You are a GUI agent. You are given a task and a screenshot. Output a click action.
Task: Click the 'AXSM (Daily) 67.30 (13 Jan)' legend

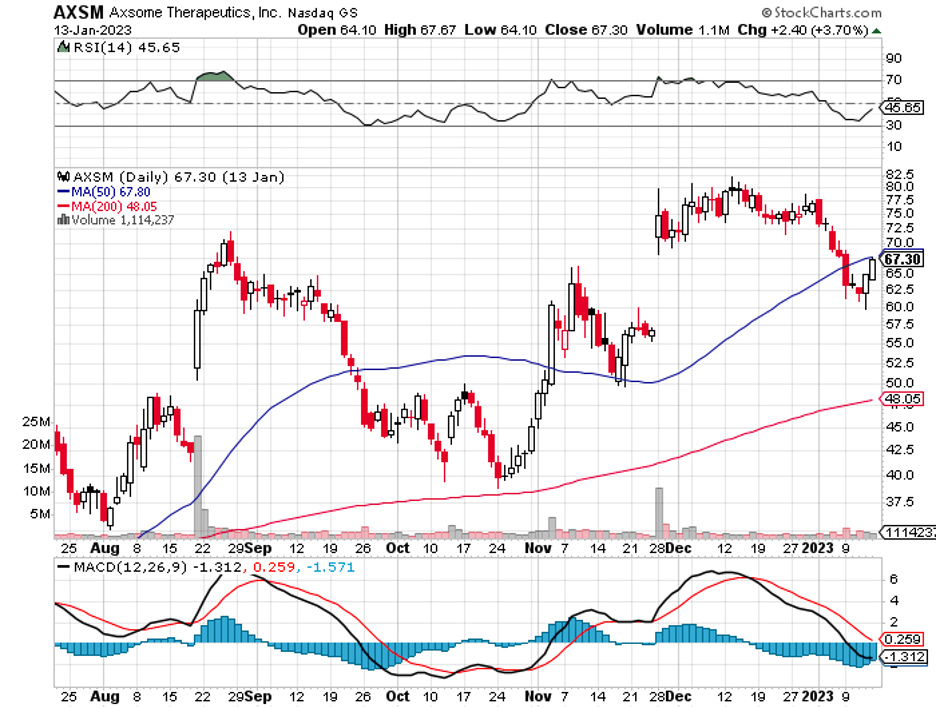pos(178,177)
